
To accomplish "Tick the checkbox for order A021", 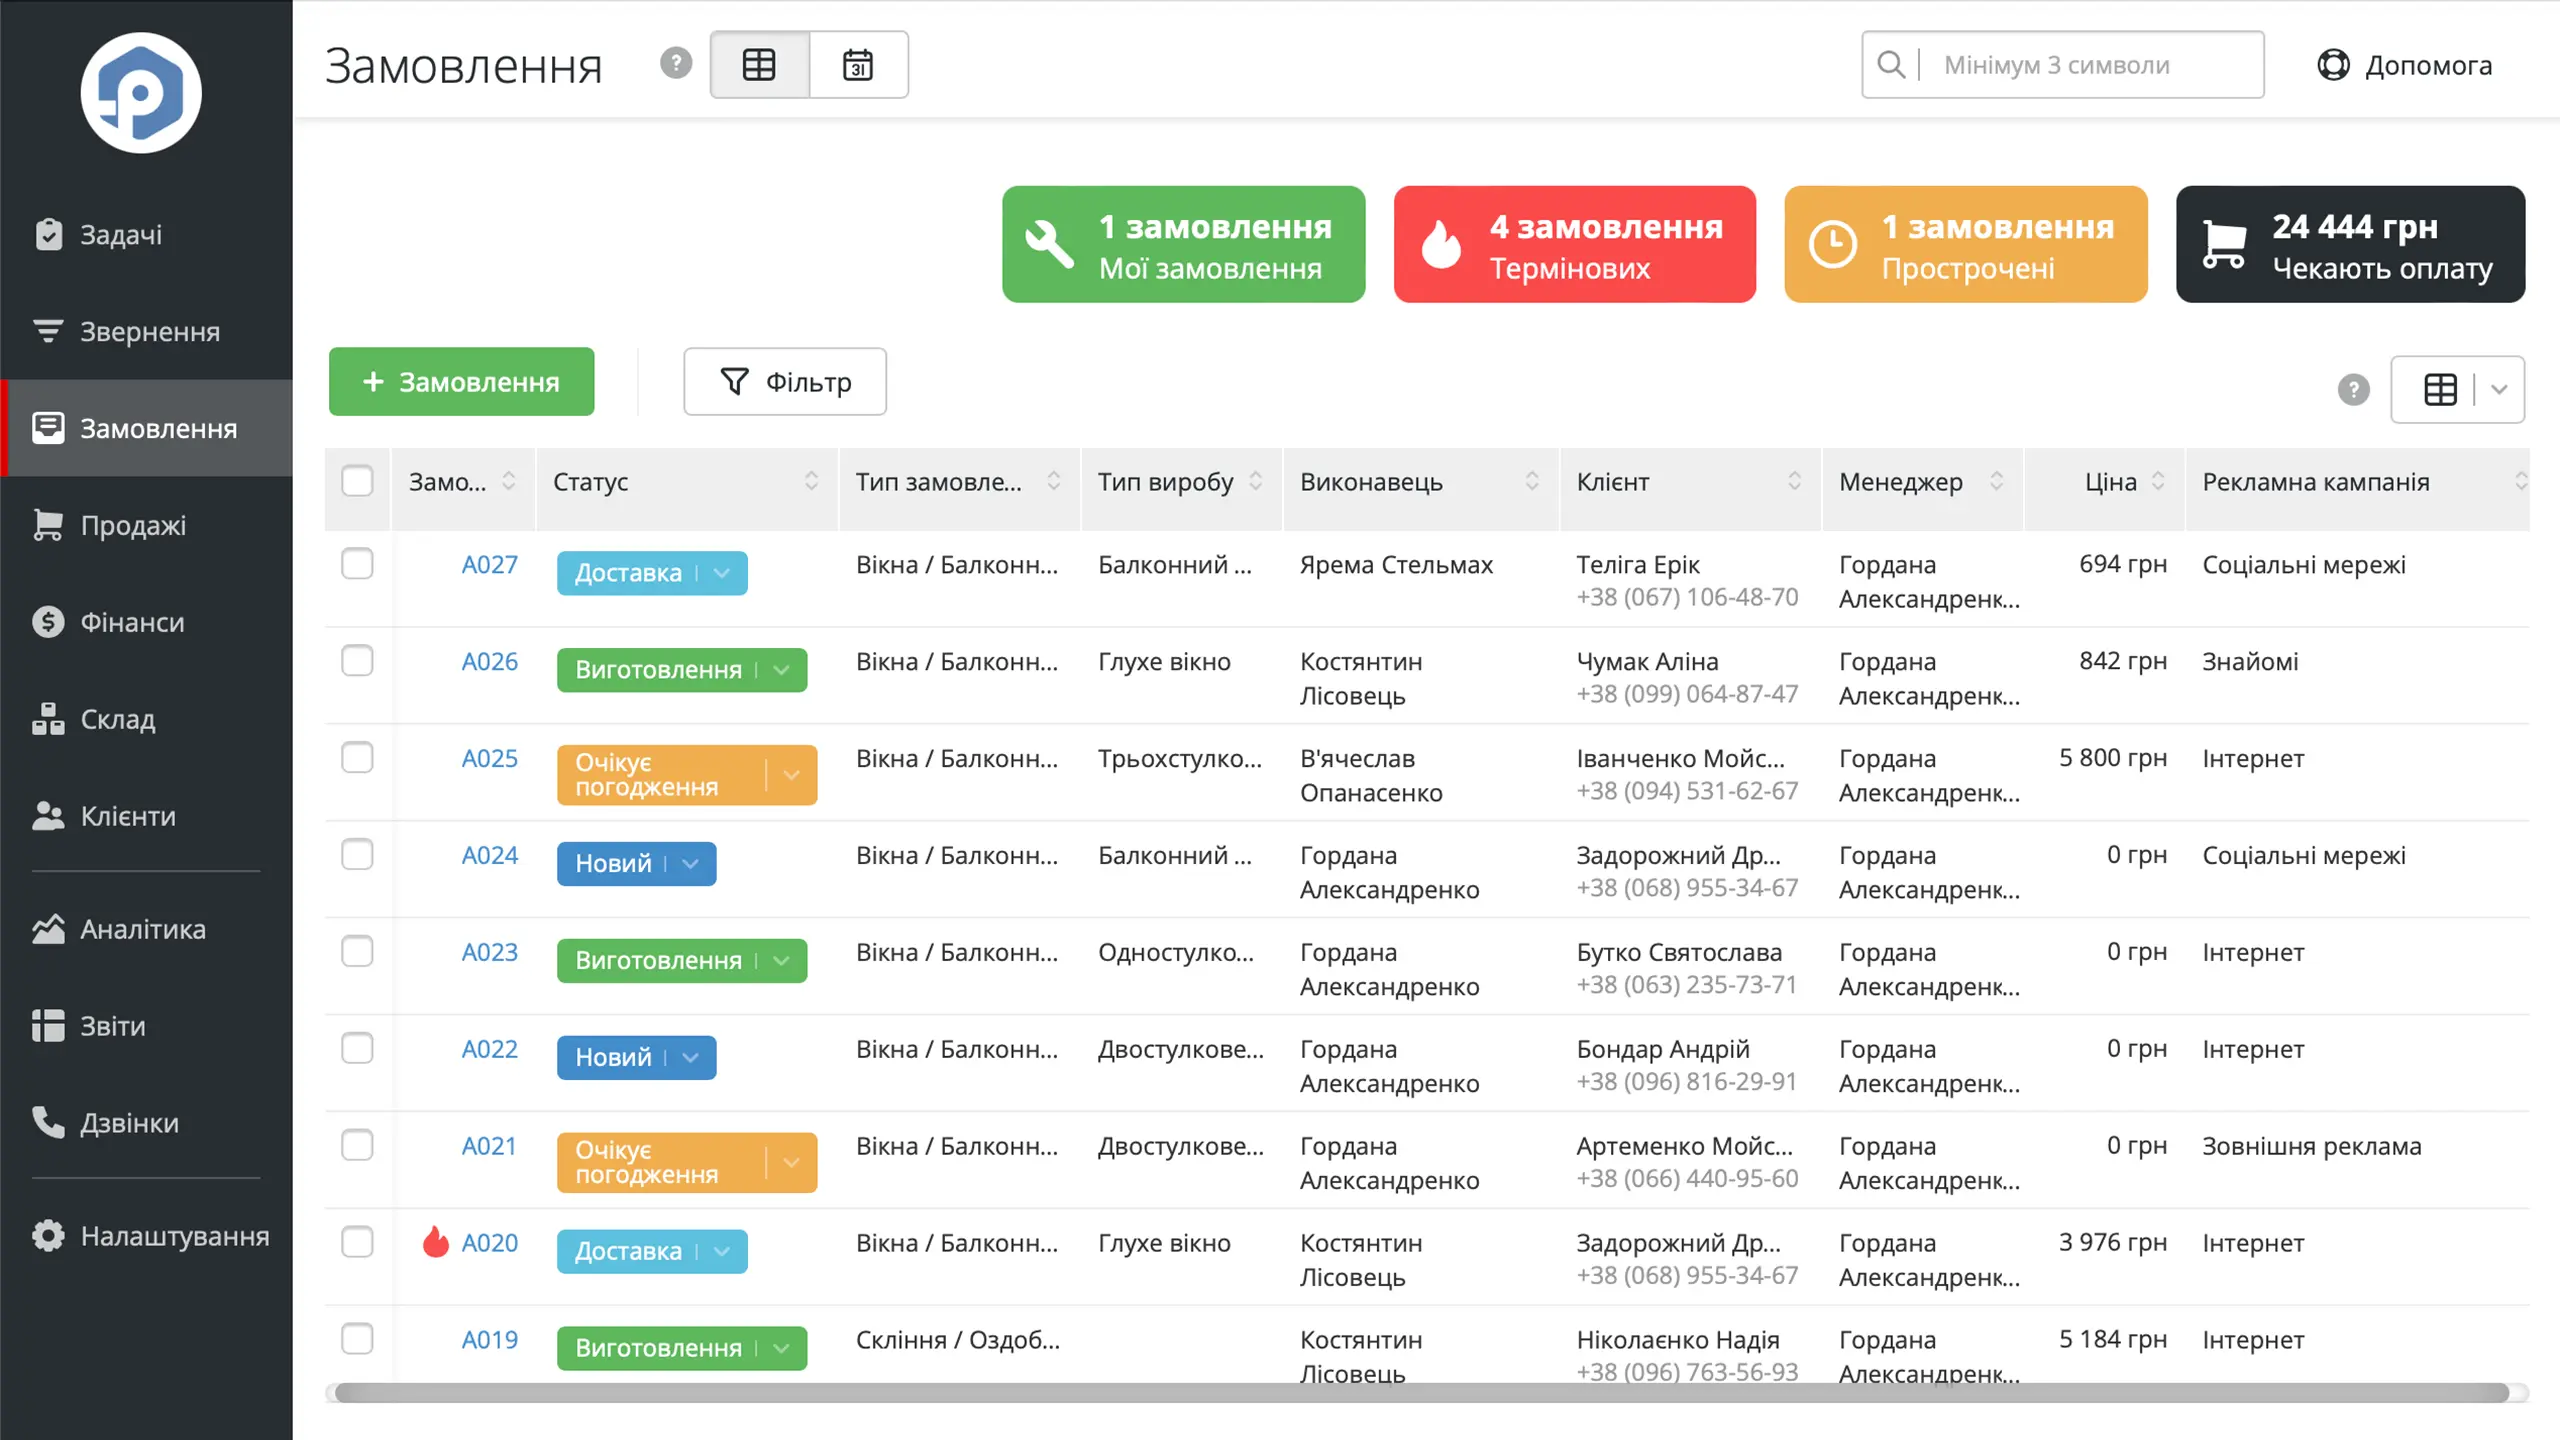I will pos(357,1145).
